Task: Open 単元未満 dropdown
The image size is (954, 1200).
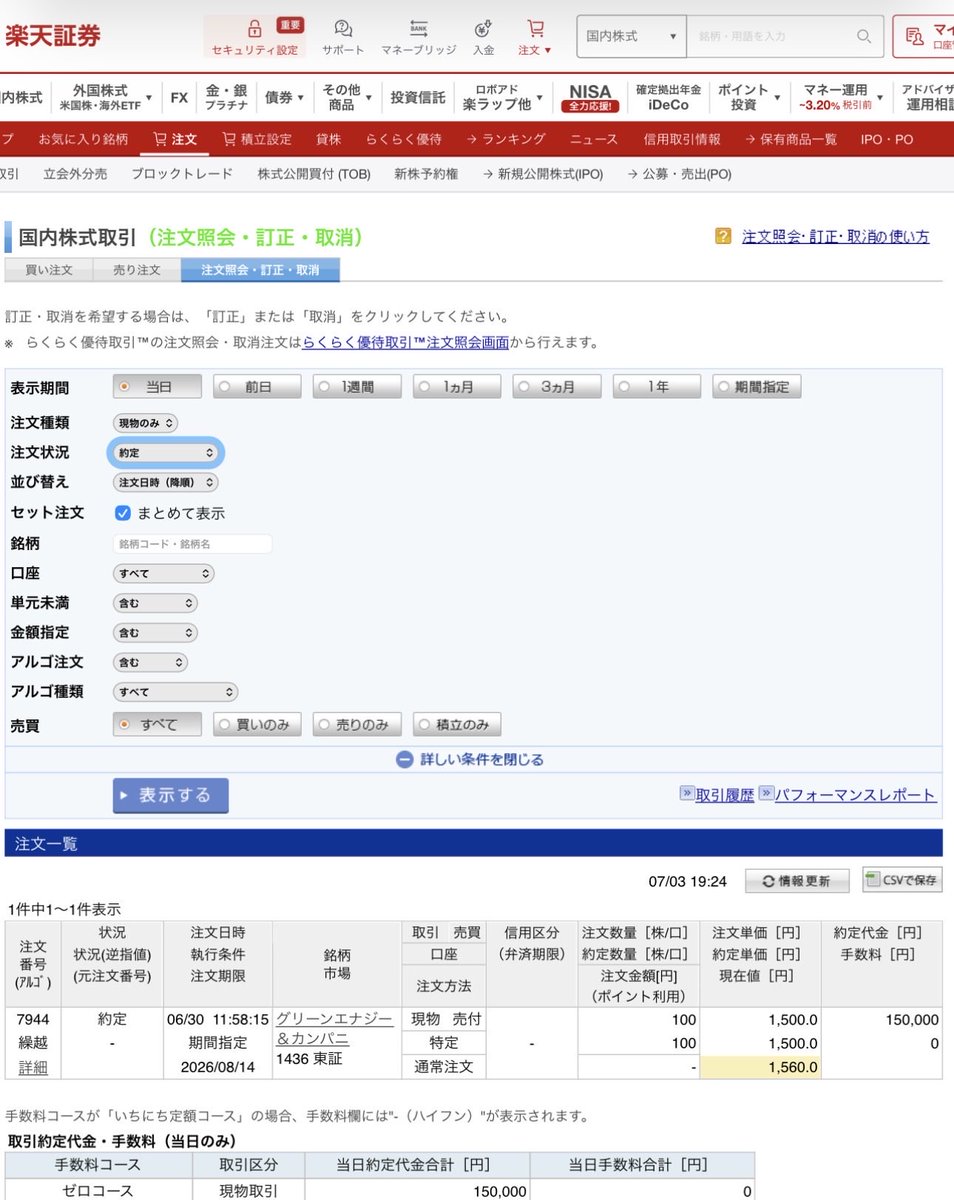Action: (155, 603)
